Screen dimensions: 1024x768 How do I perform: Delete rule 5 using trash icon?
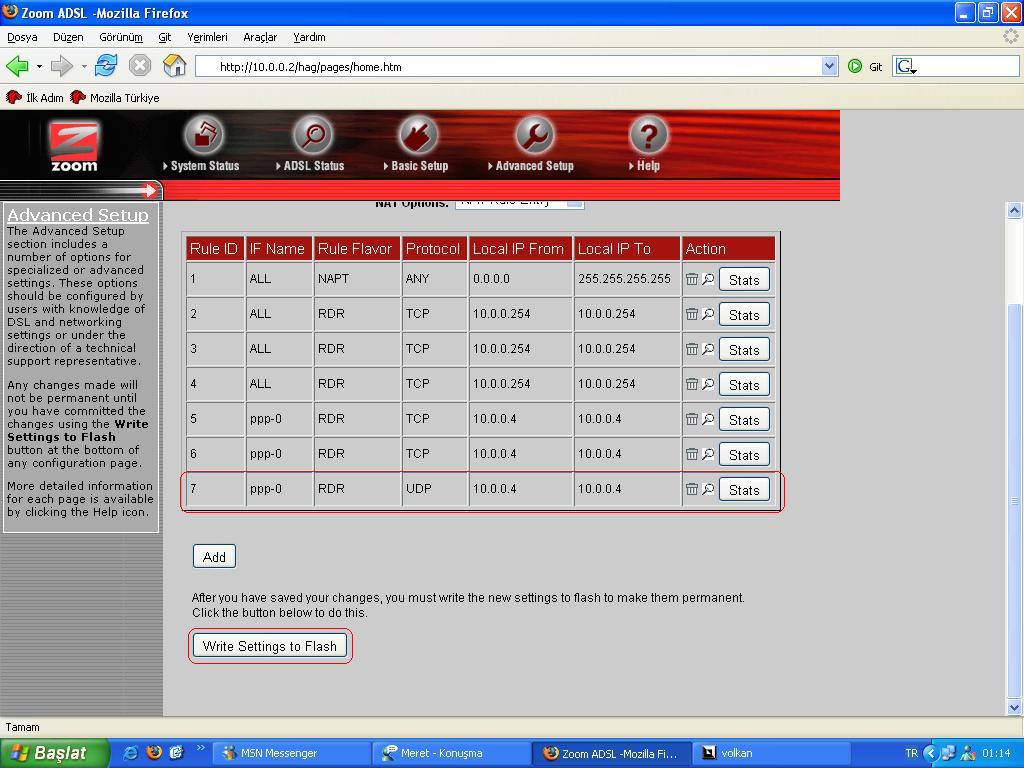[692, 419]
